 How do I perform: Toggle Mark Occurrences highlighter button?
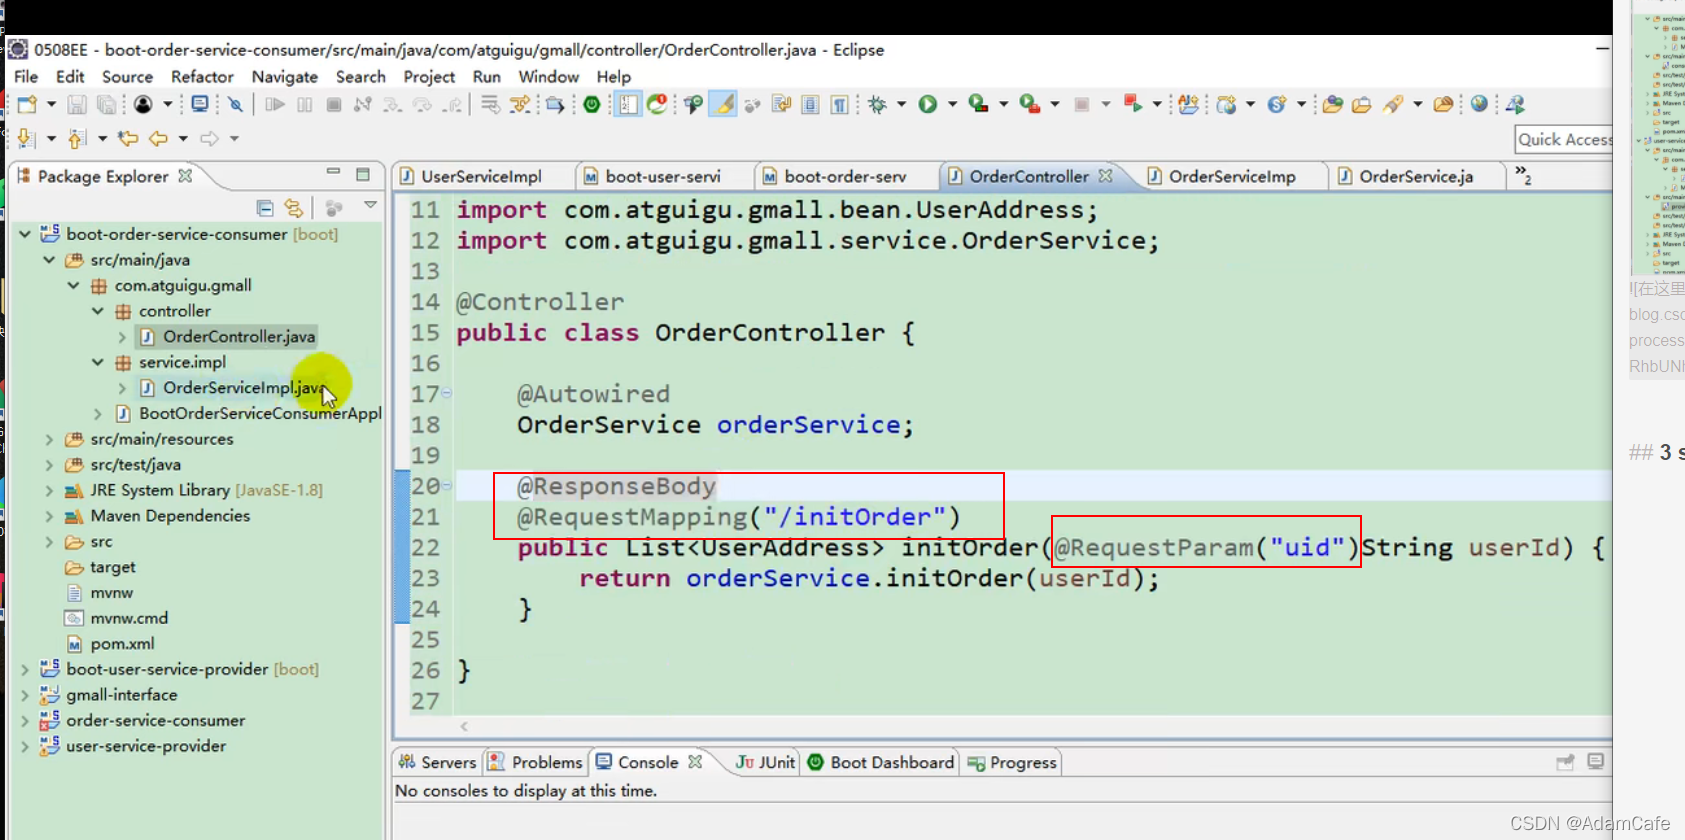[723, 104]
